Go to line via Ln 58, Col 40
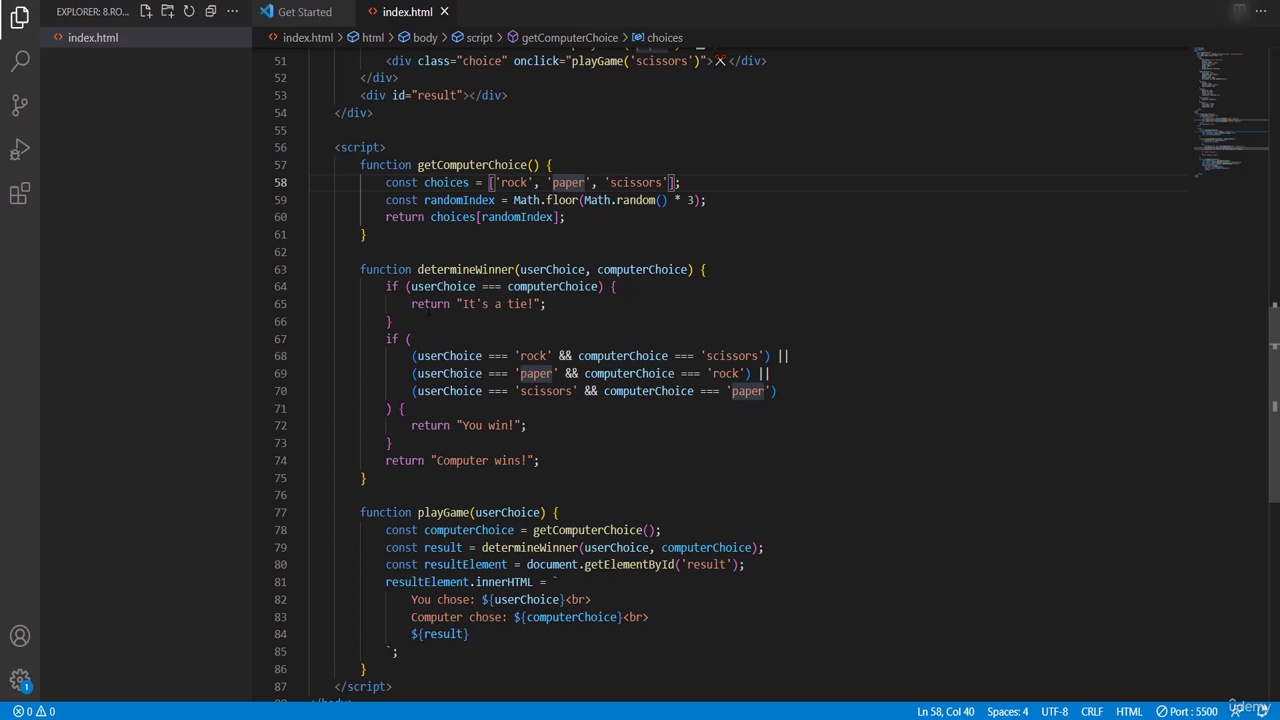Image resolution: width=1280 pixels, height=720 pixels. tap(945, 712)
